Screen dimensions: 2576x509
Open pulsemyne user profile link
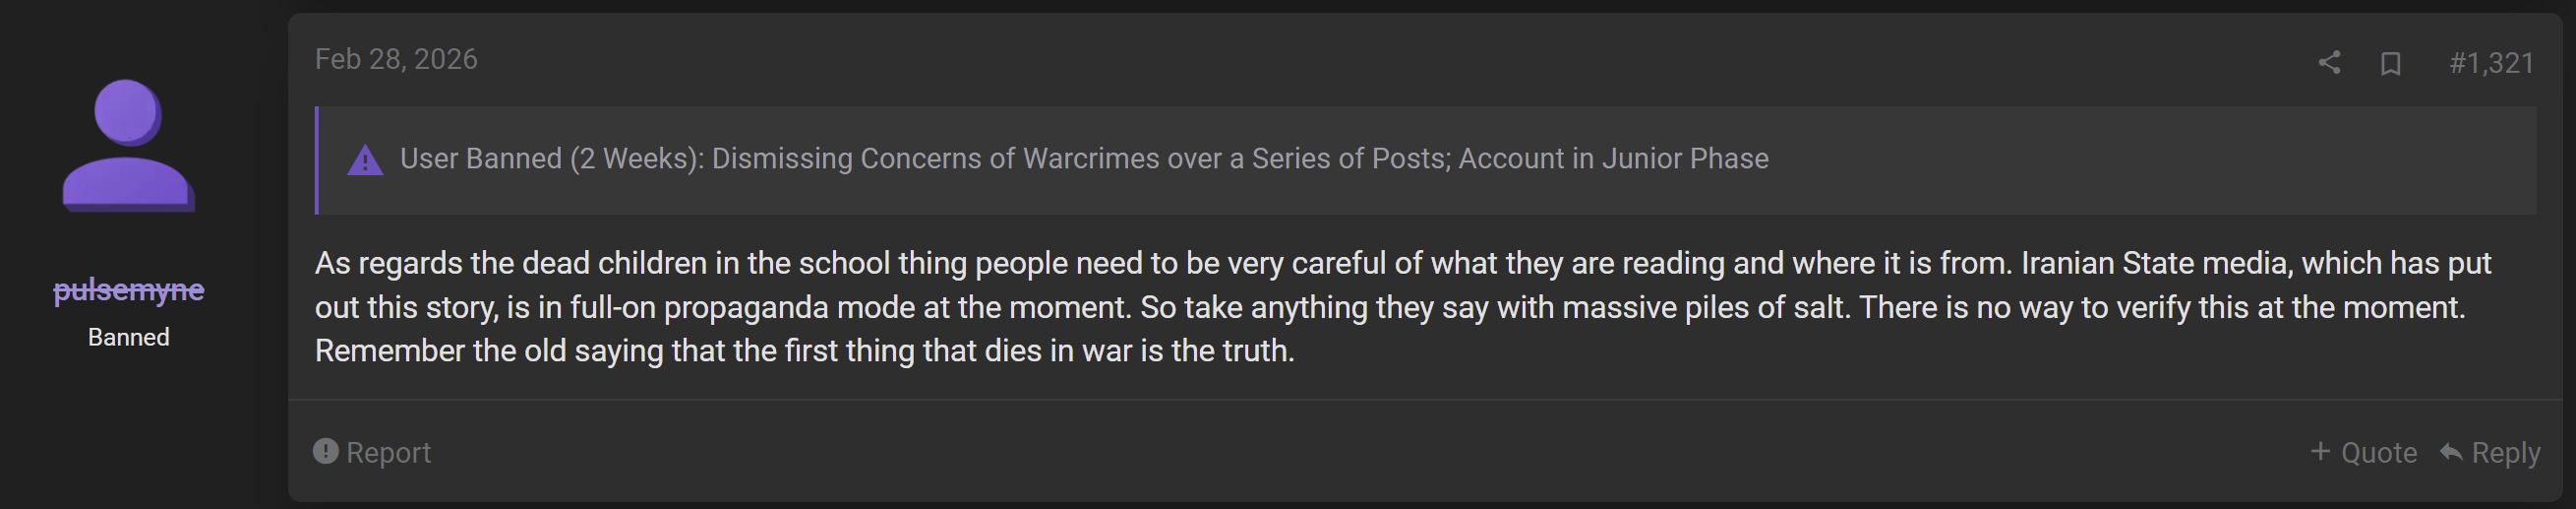[x=128, y=290]
